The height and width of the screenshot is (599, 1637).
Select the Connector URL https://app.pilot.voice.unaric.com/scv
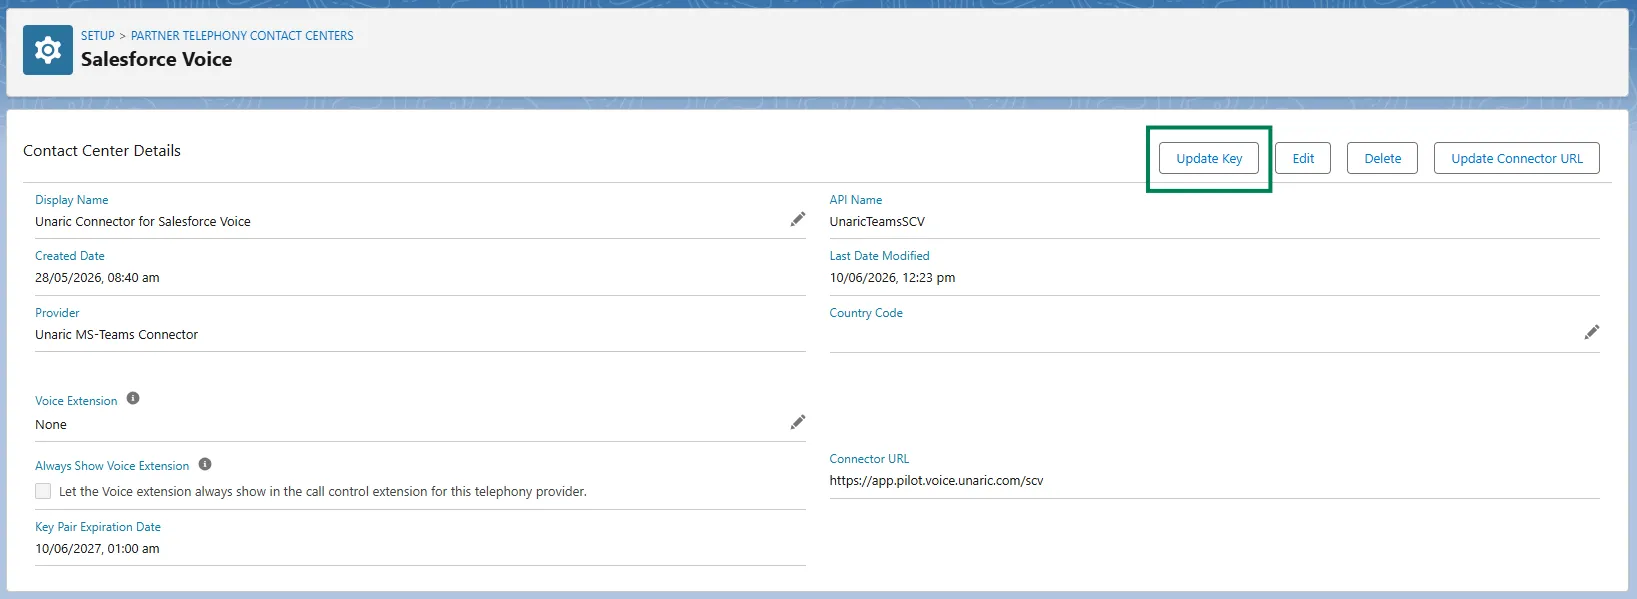[936, 481]
